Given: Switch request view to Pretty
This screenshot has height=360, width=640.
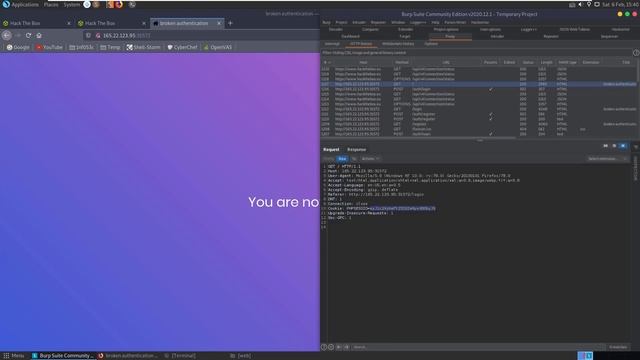Looking at the screenshot, I should tap(329, 159).
